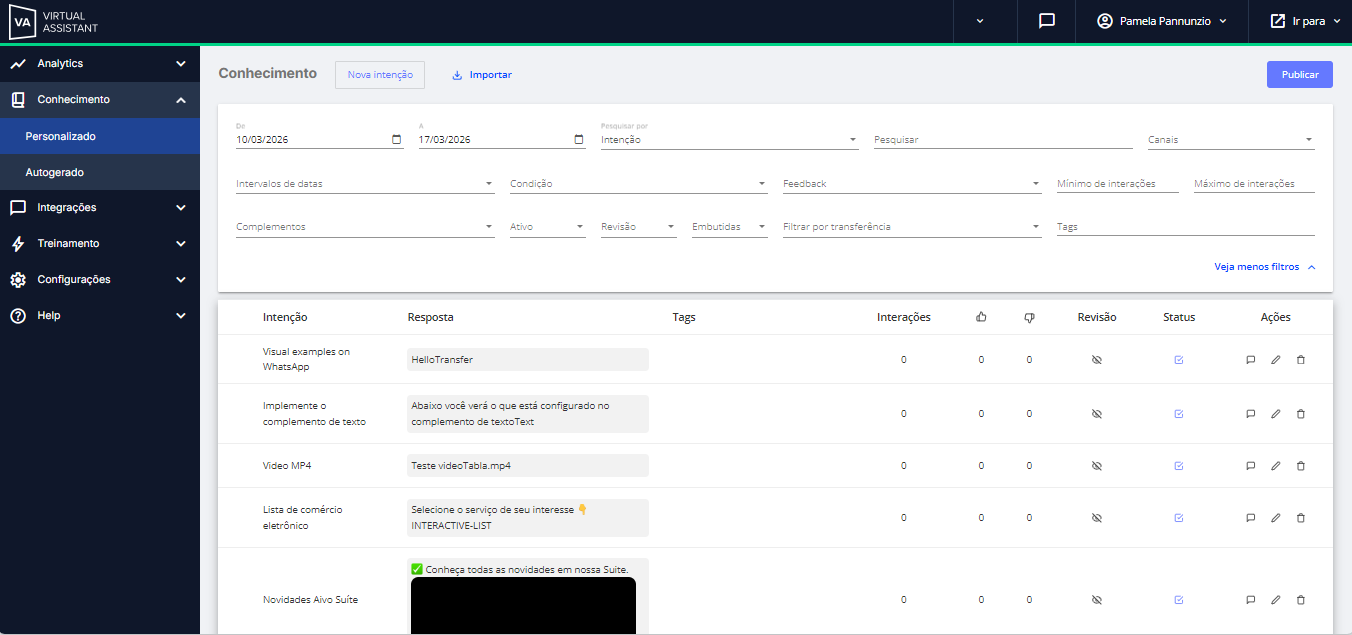The image size is (1352, 635).
Task: Click the Pesquisar search input field
Action: click(1002, 140)
